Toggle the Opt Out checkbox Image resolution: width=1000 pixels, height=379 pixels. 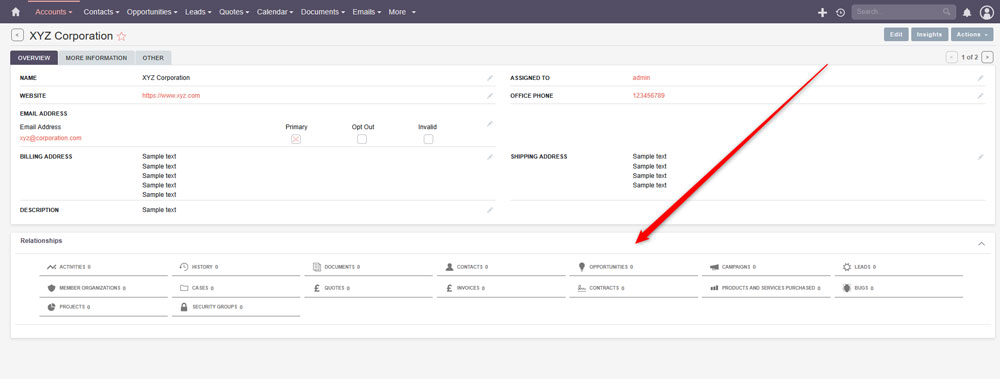click(362, 139)
